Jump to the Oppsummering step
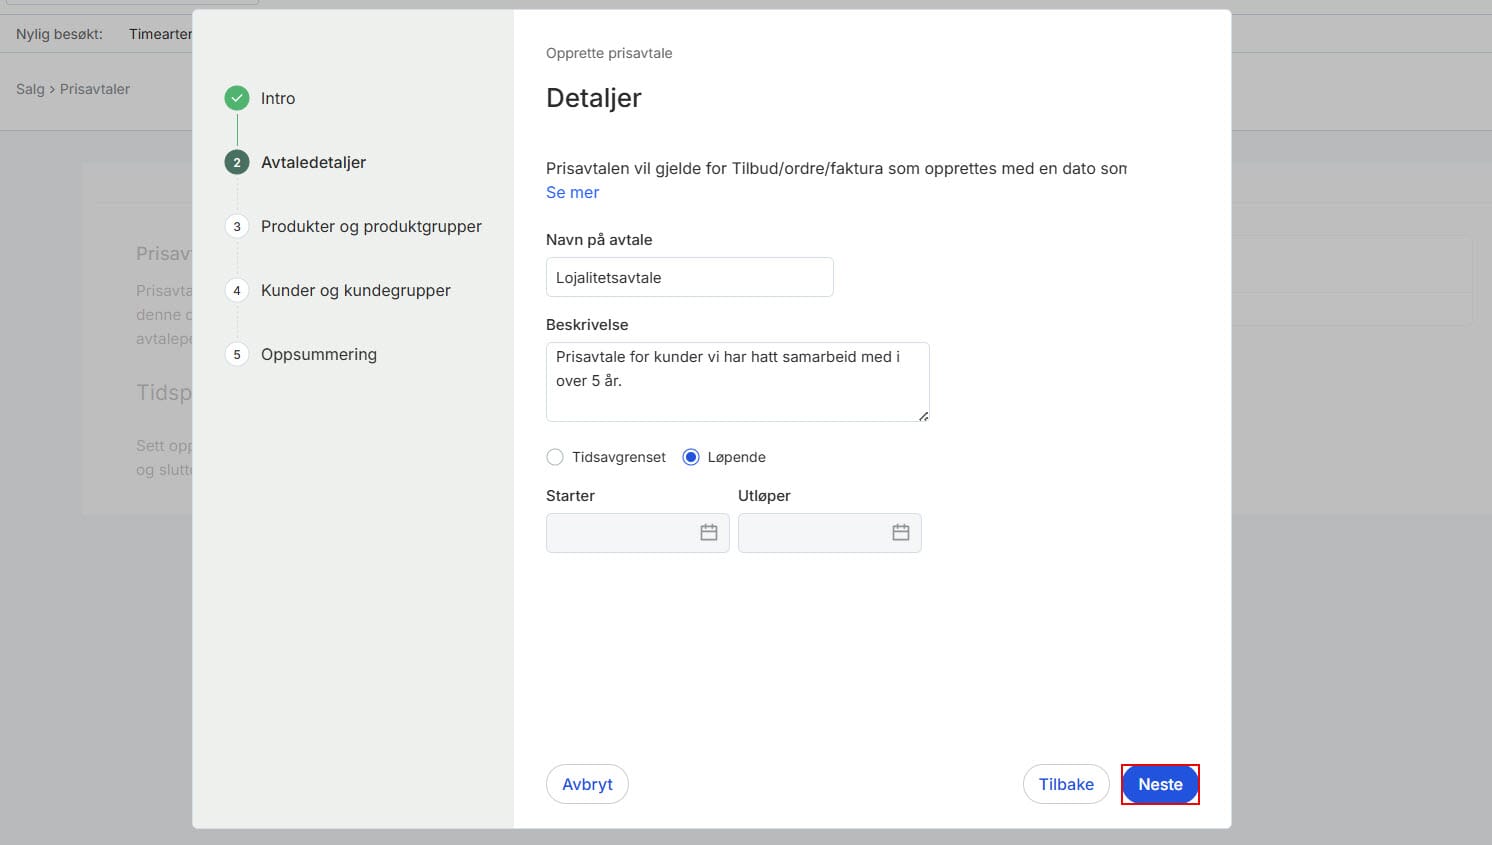The width and height of the screenshot is (1492, 845). tap(318, 354)
